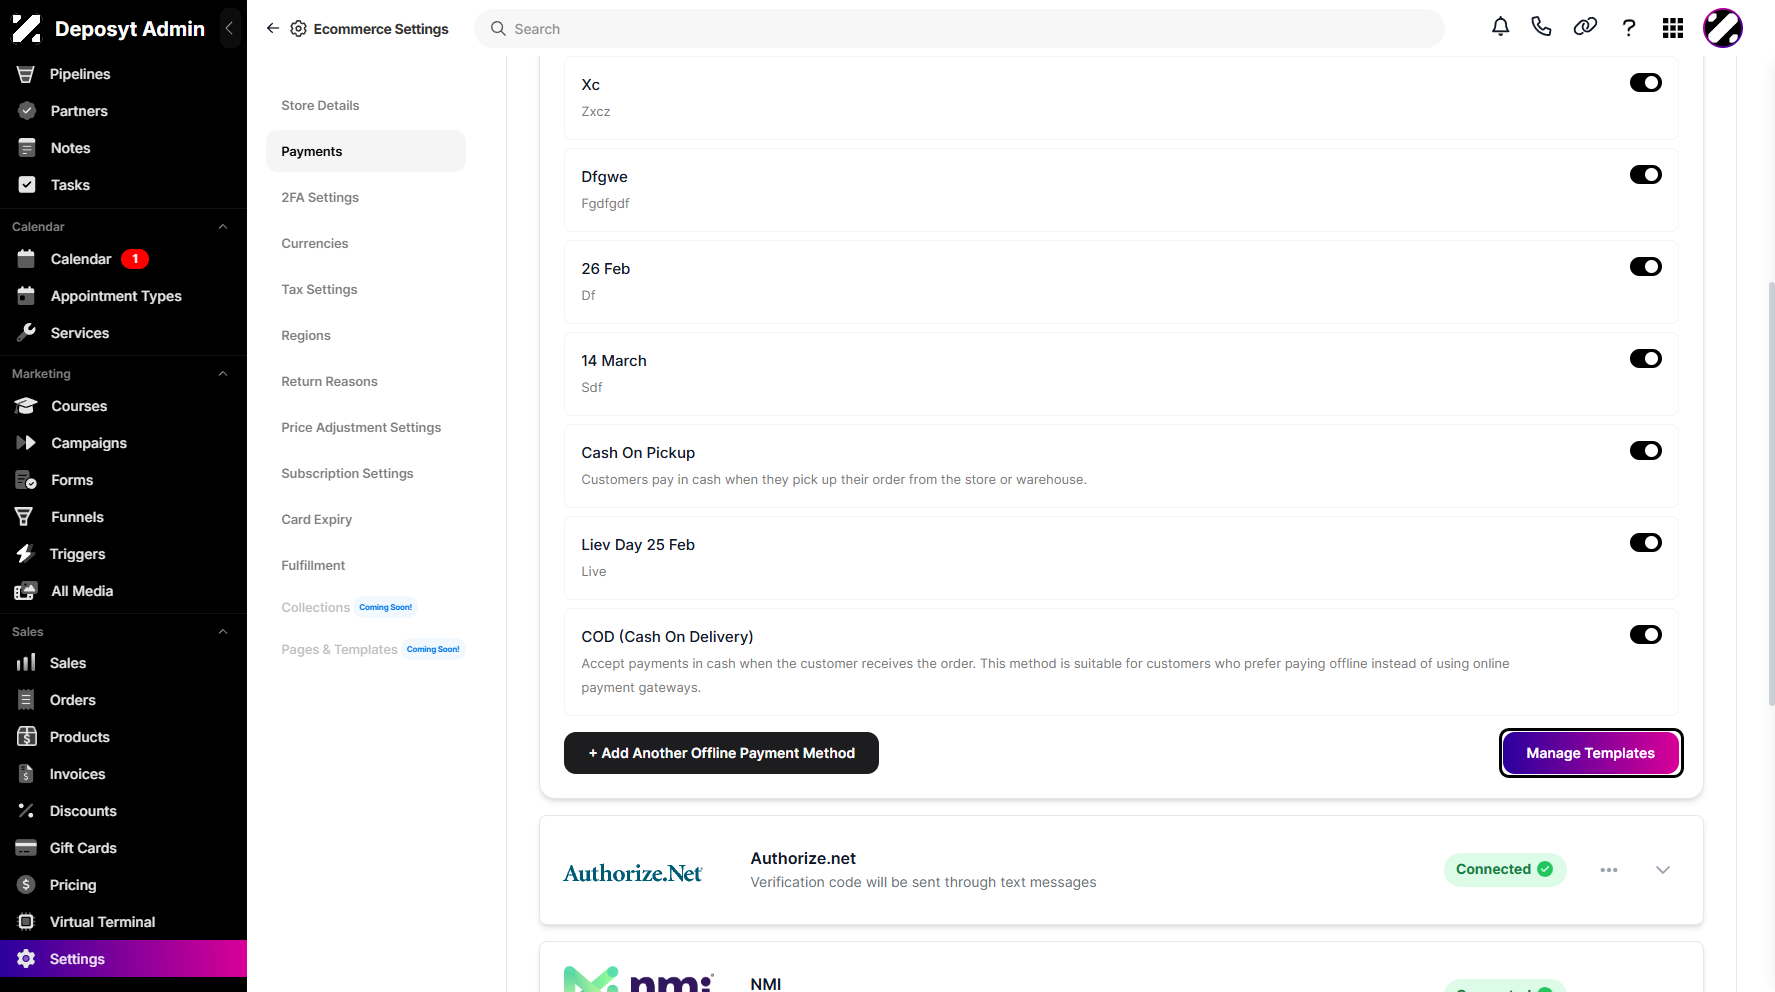Image resolution: width=1775 pixels, height=992 pixels.
Task: Collapse the Marketing sidebar section
Action: click(x=223, y=374)
